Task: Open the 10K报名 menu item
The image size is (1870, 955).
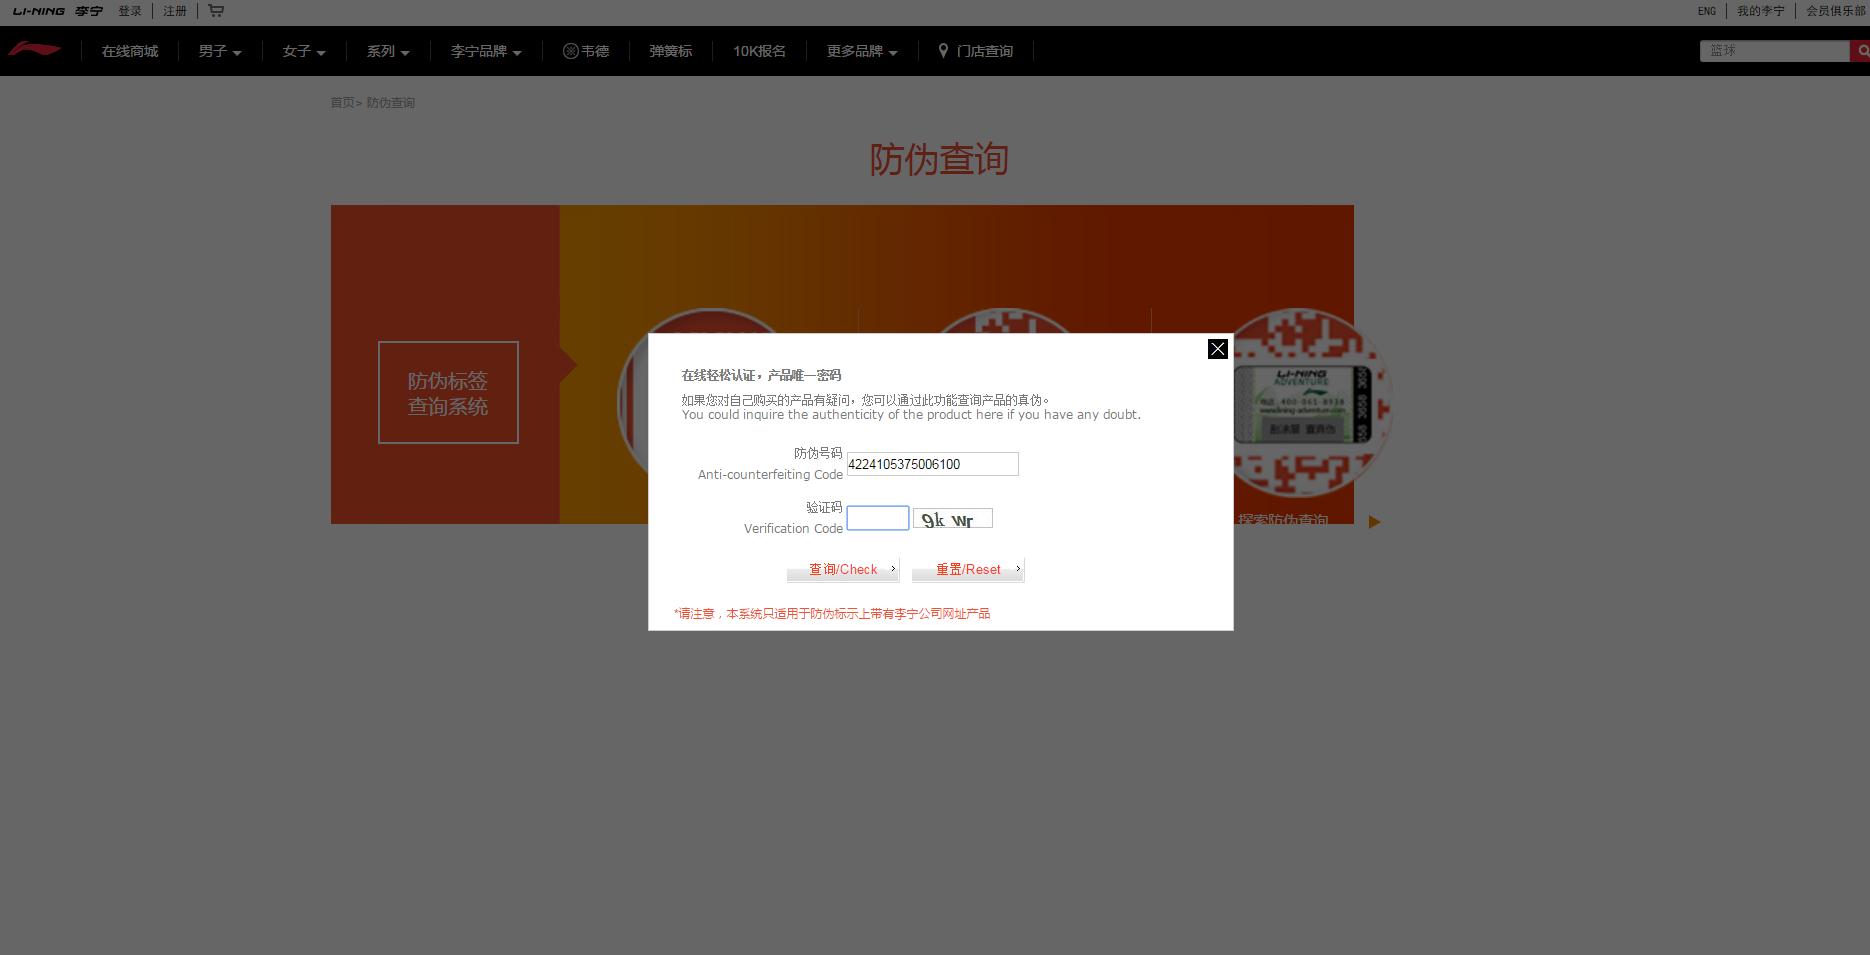Action: pos(759,51)
